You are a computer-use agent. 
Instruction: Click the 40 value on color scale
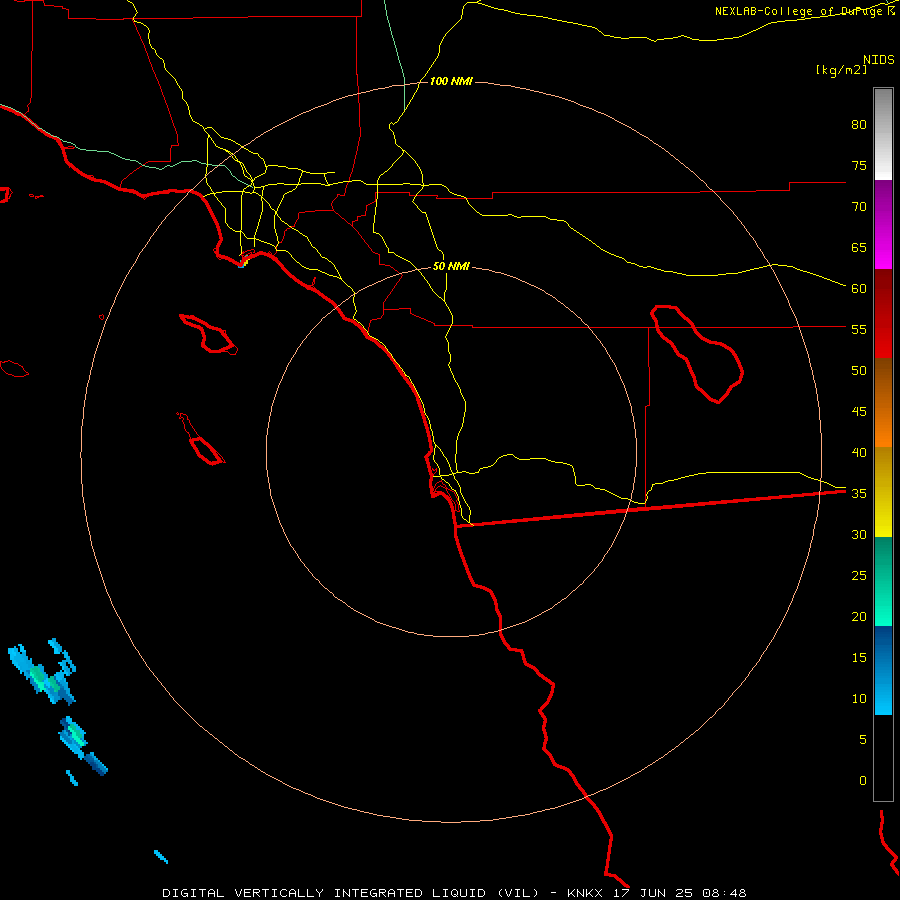pyautogui.click(x=859, y=452)
